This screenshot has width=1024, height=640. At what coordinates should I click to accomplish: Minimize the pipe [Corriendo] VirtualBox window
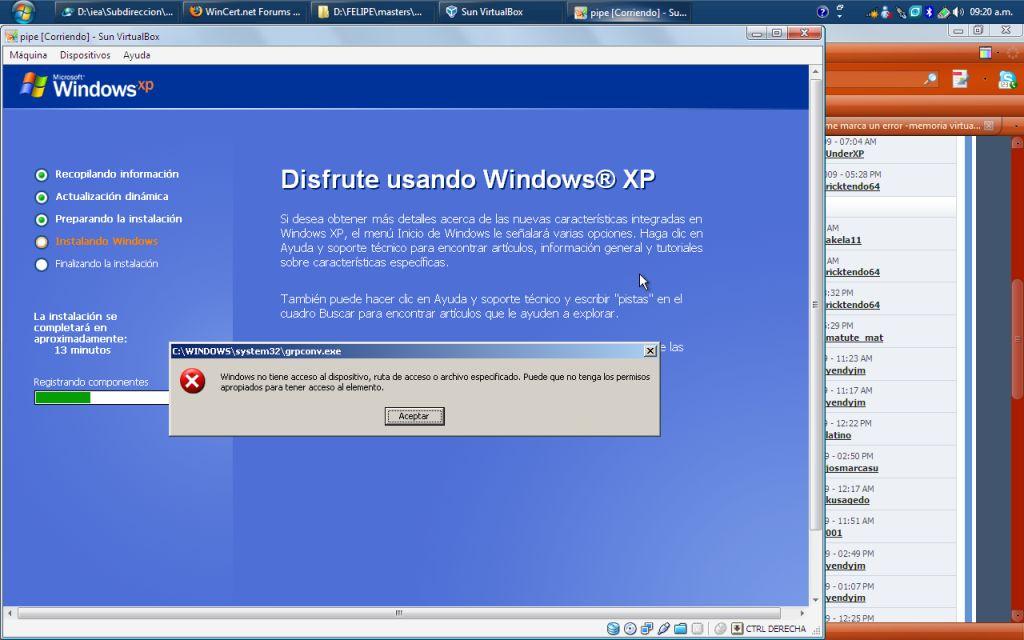757,33
